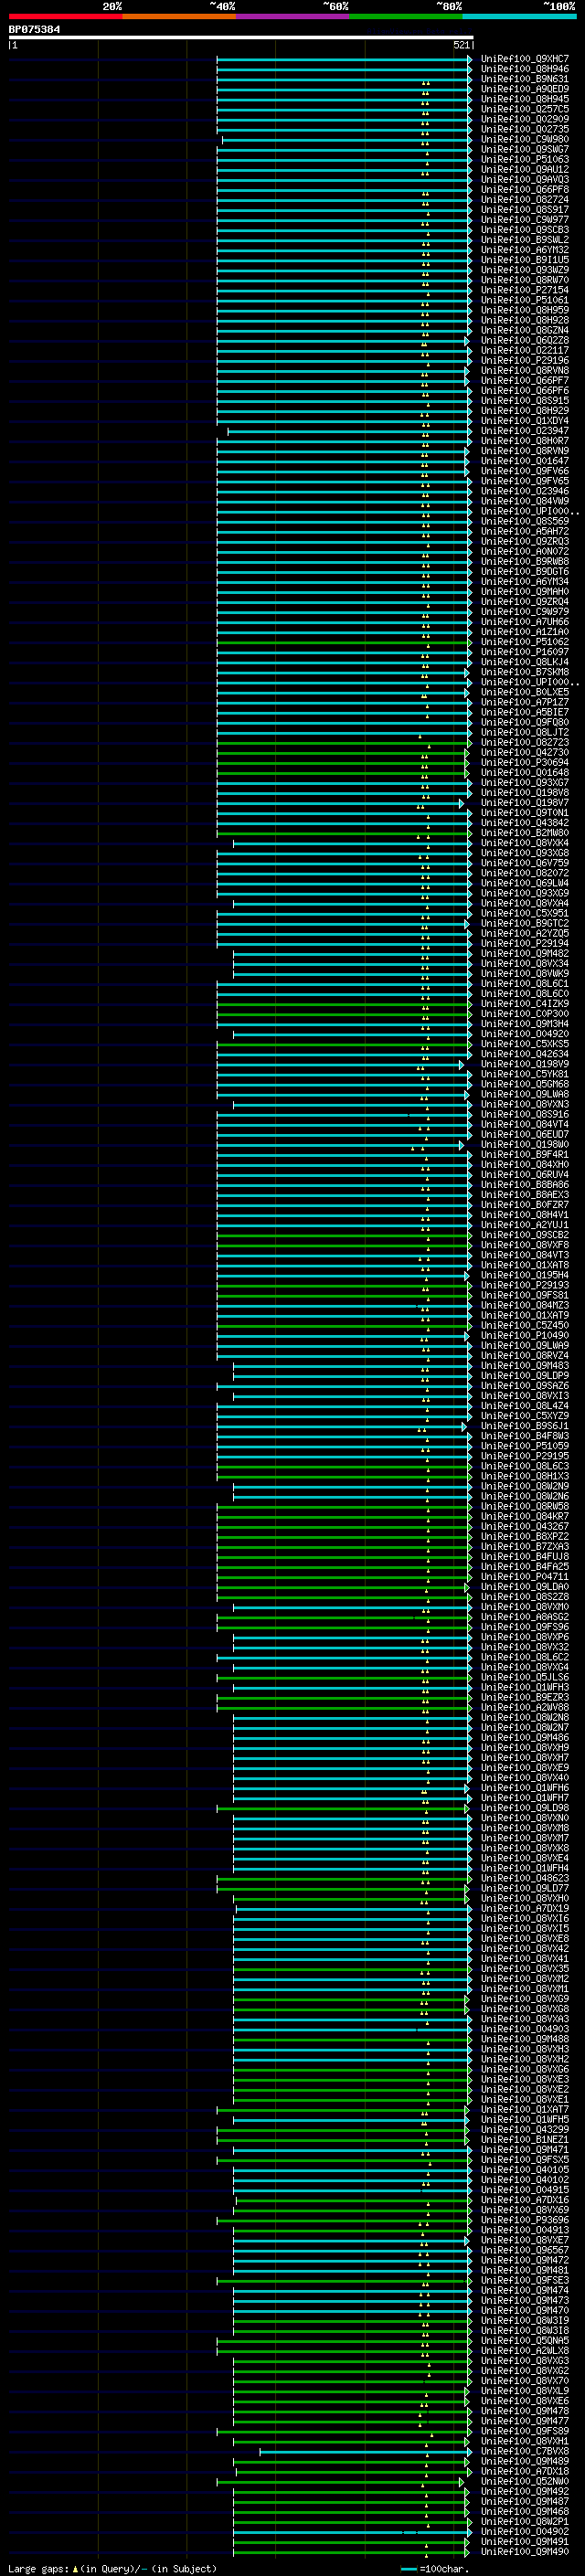Screen dimensions: 585x2576
Task: Click the Large gaps legend text
Action: pyautogui.click(x=112, y=2569)
